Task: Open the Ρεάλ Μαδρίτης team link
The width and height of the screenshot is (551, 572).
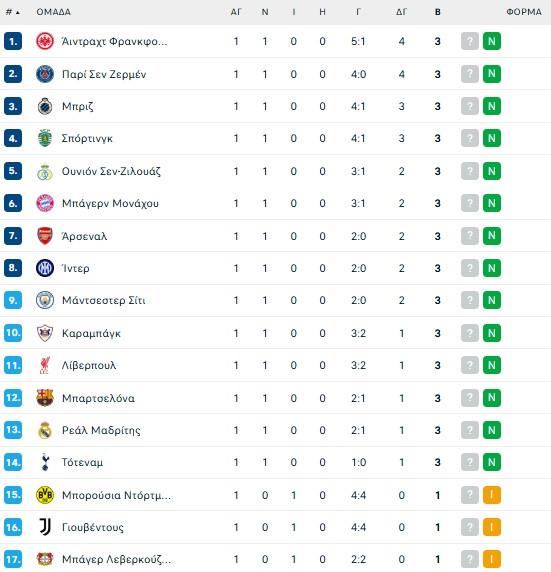Action: click(101, 430)
